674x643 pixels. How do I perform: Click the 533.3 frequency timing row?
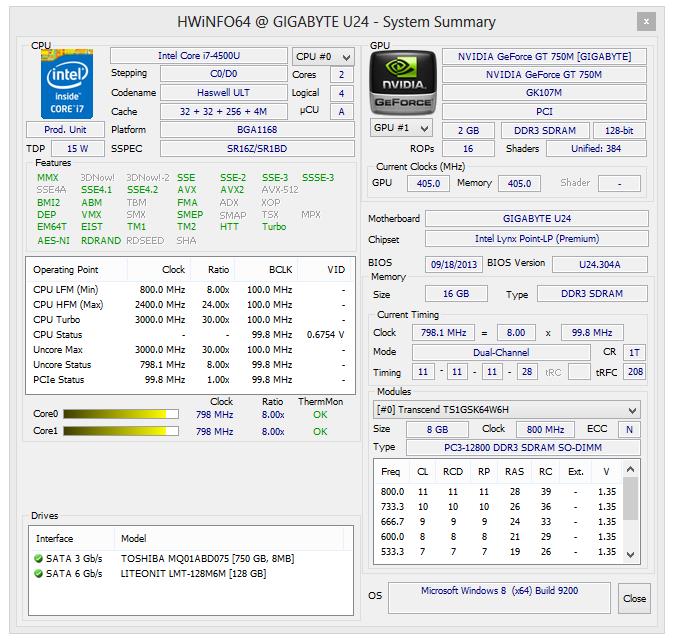coord(499,551)
